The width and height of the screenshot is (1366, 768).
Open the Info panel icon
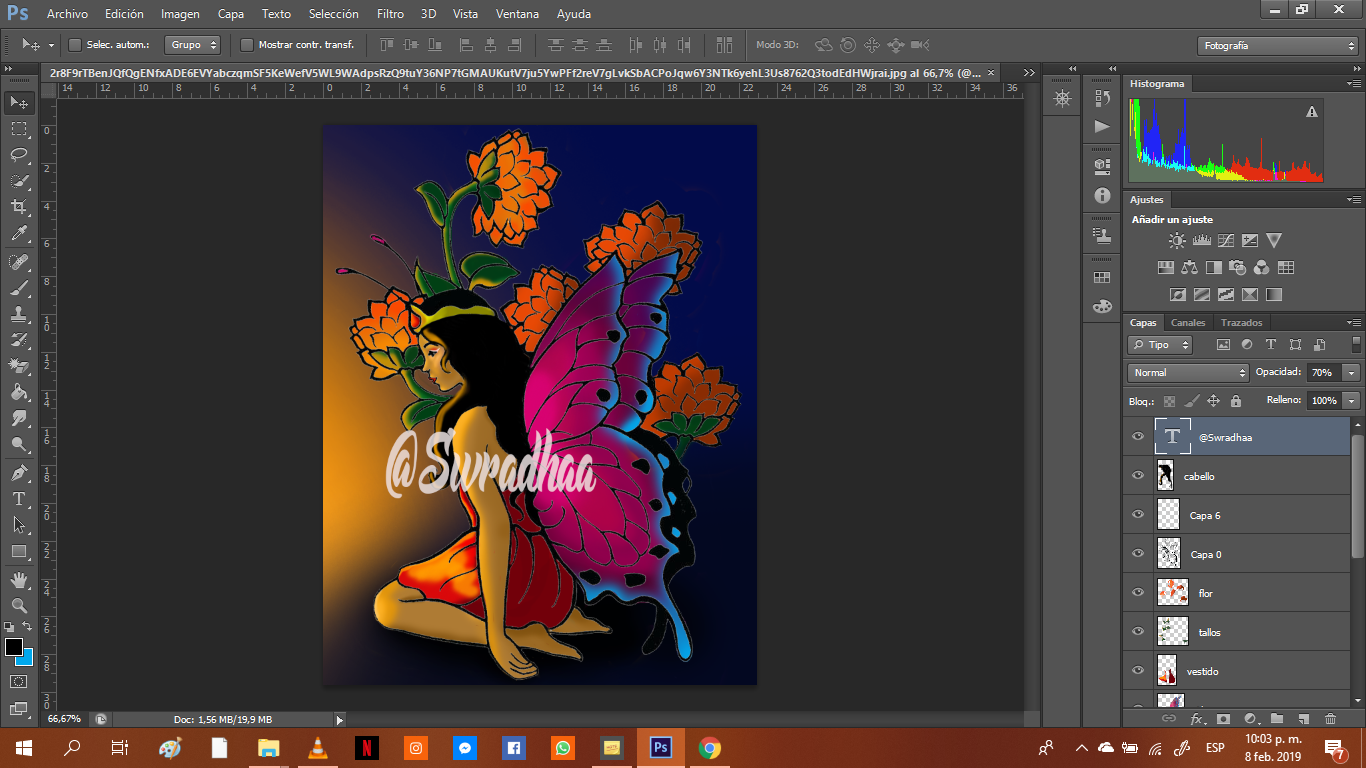pos(1102,196)
